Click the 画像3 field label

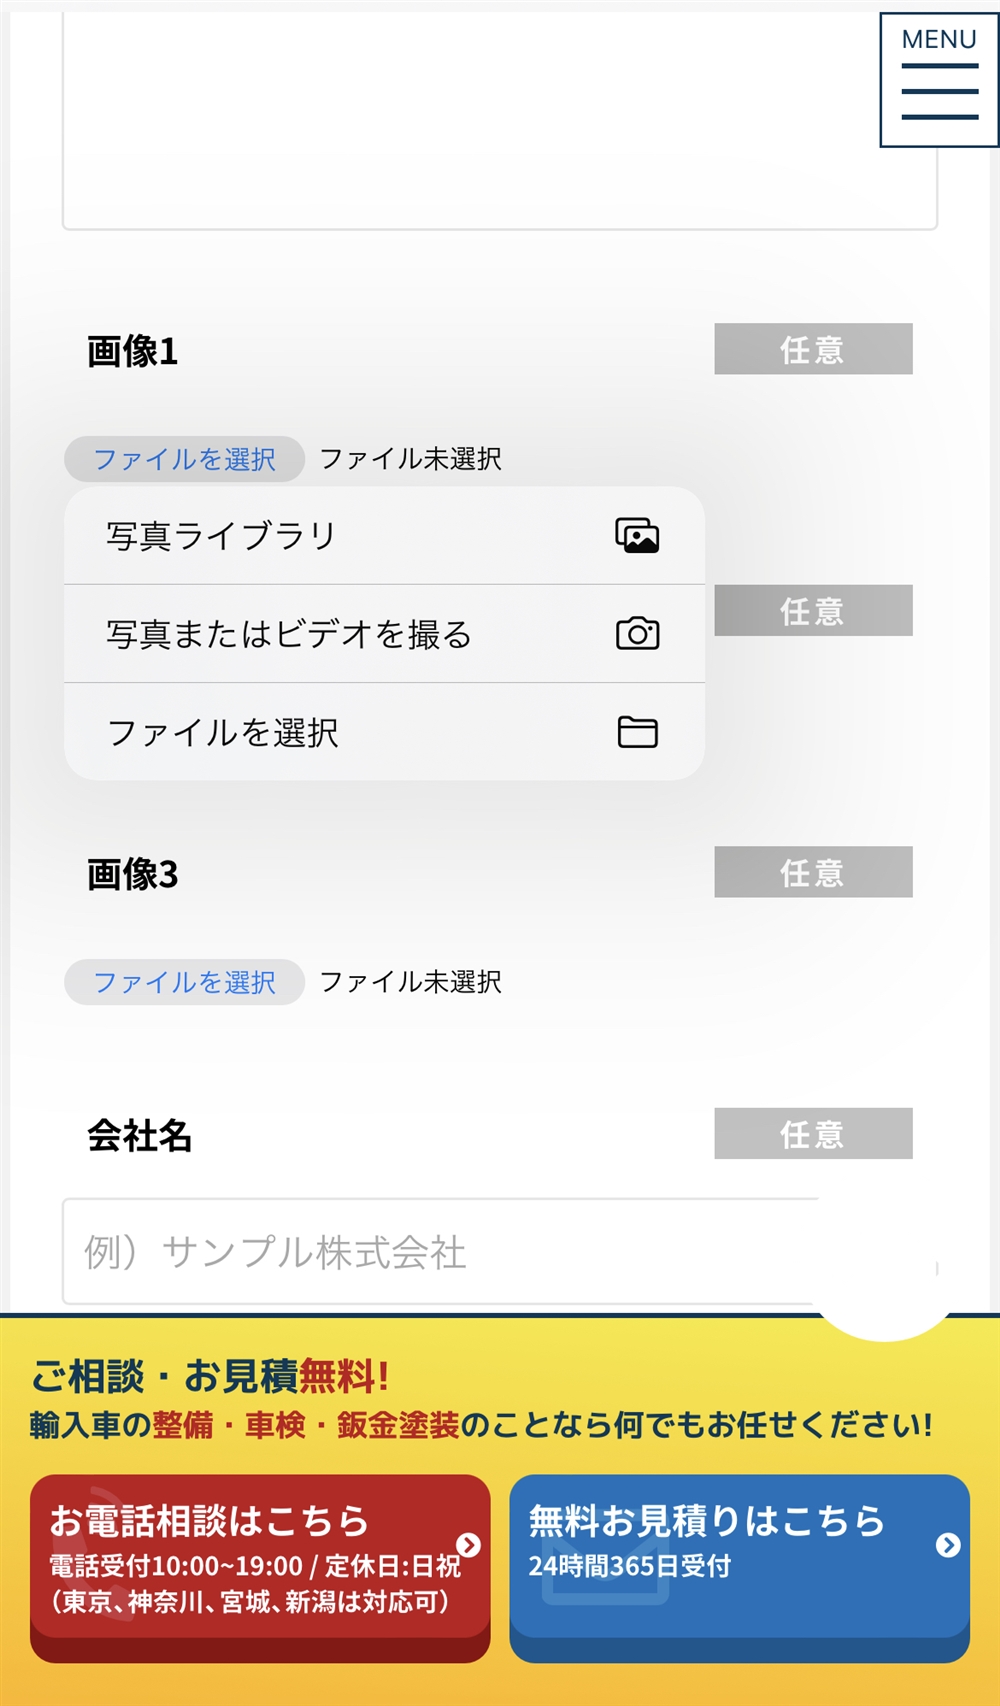(132, 874)
